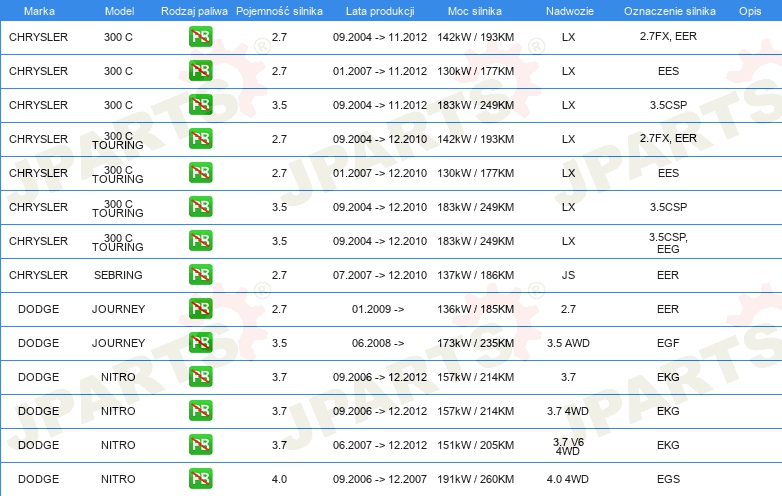The image size is (782, 496).
Task: Click the Marka column header
Action: coord(39,11)
